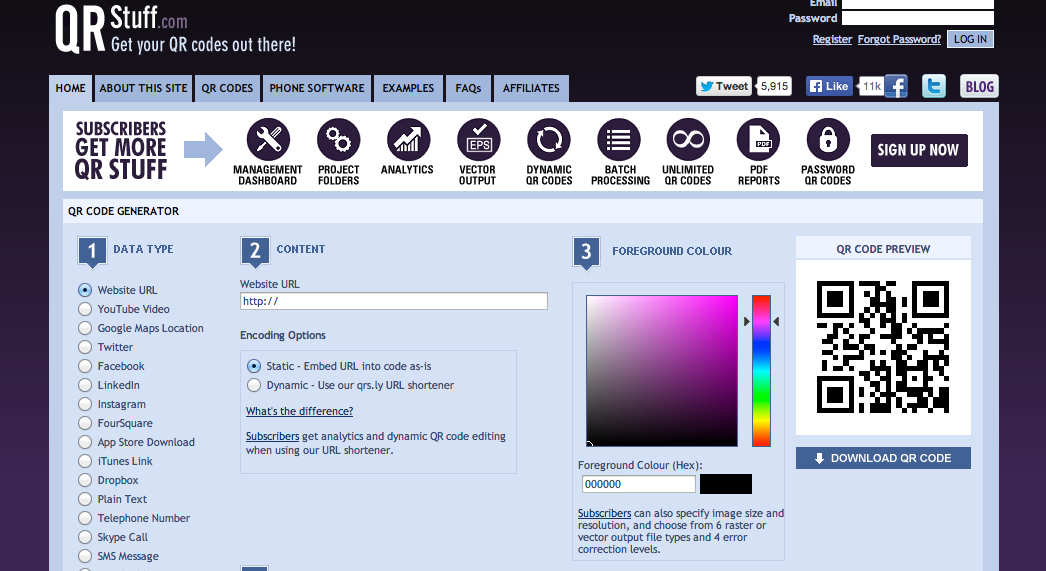
Task: Select Plain Text data type
Action: tap(85, 499)
